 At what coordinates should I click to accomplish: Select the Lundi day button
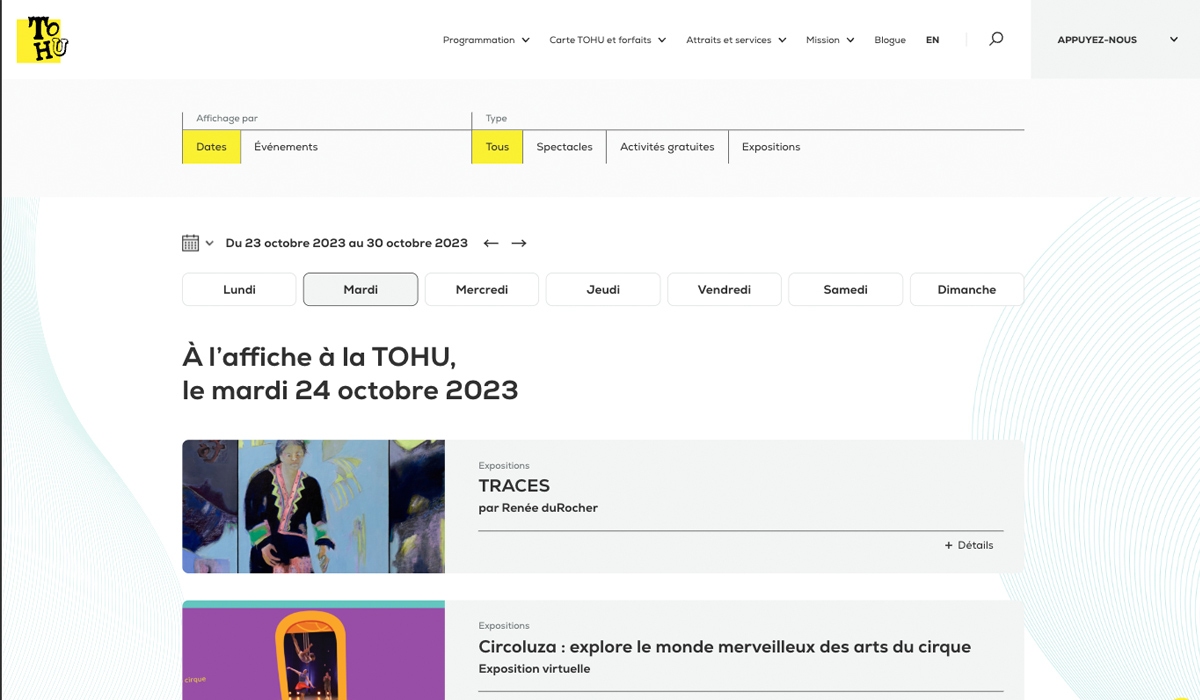pyautogui.click(x=239, y=289)
